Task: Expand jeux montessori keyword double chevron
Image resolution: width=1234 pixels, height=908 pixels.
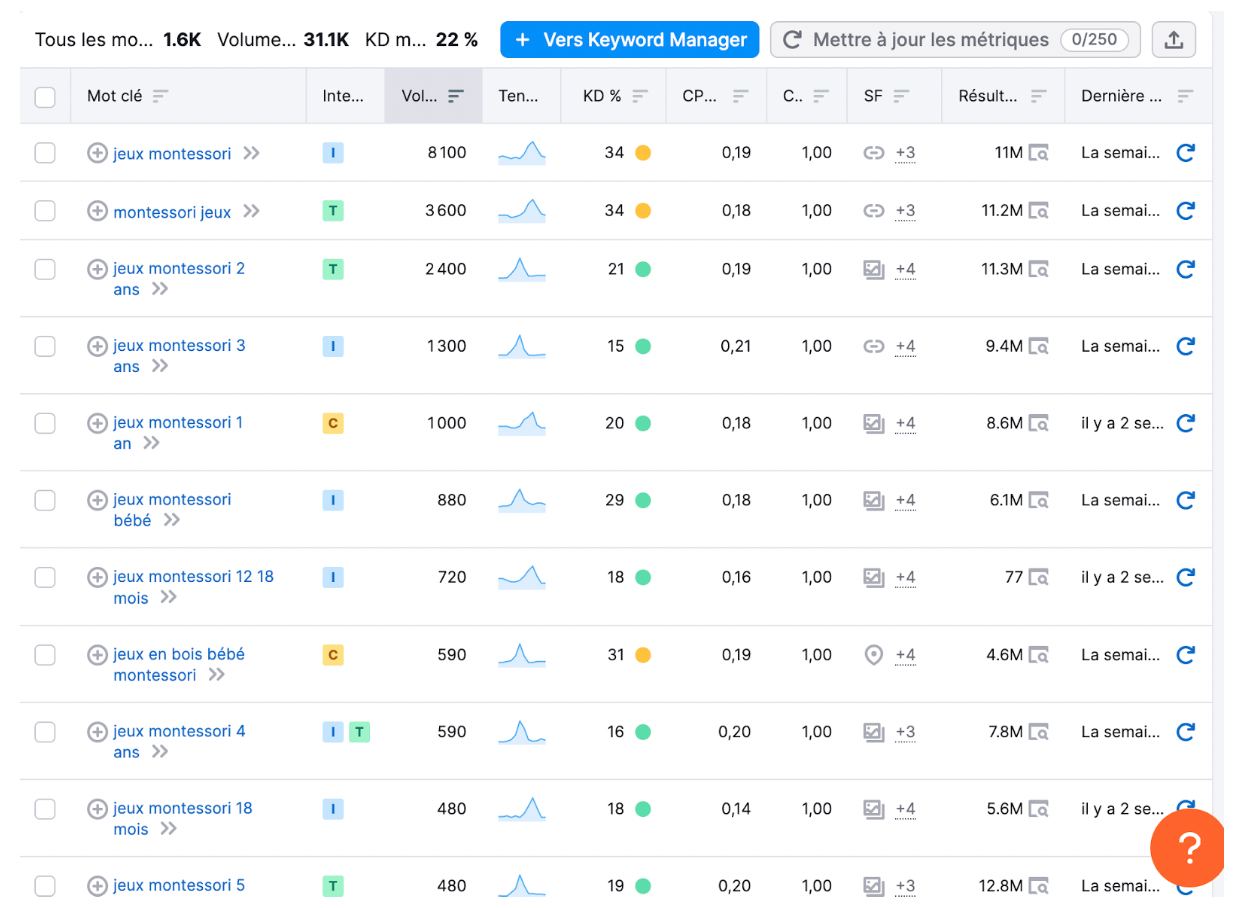Action: point(251,154)
